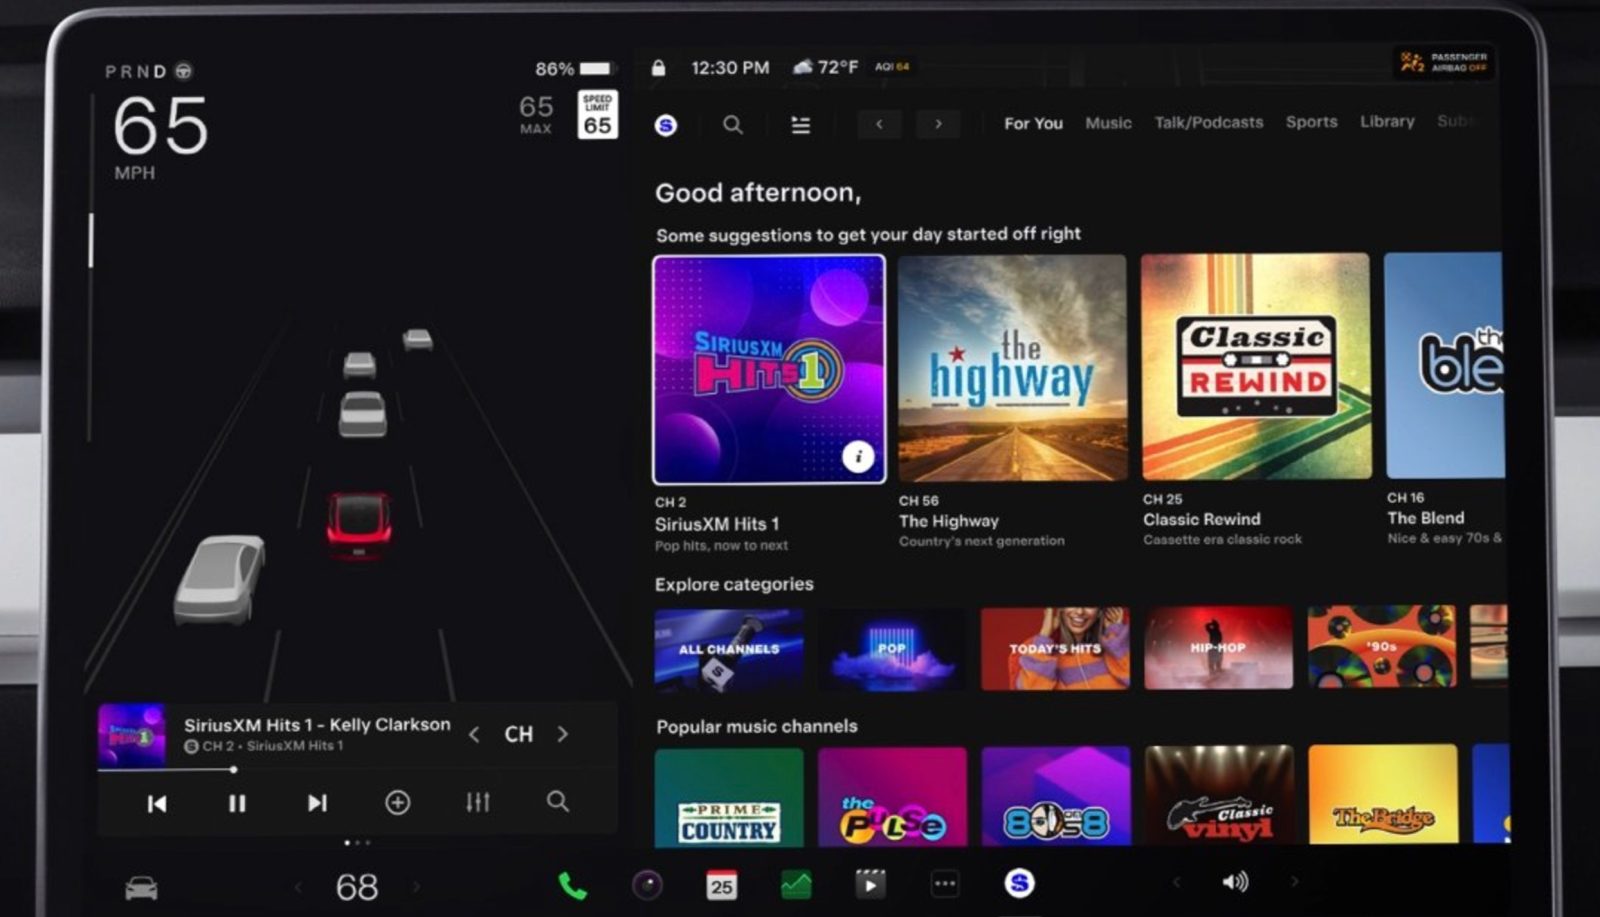The height and width of the screenshot is (917, 1600).
Task: Play The Highway channel tile
Action: [x=1012, y=368]
